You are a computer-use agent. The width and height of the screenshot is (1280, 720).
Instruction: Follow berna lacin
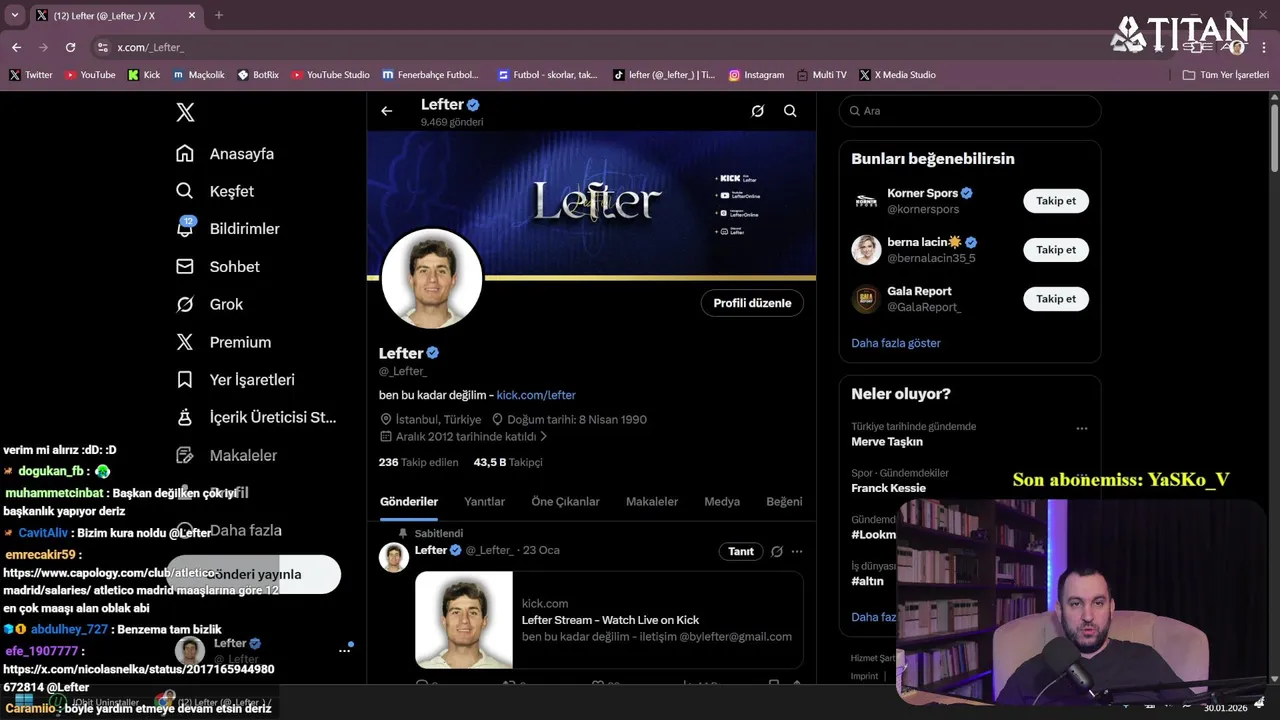coord(1056,250)
